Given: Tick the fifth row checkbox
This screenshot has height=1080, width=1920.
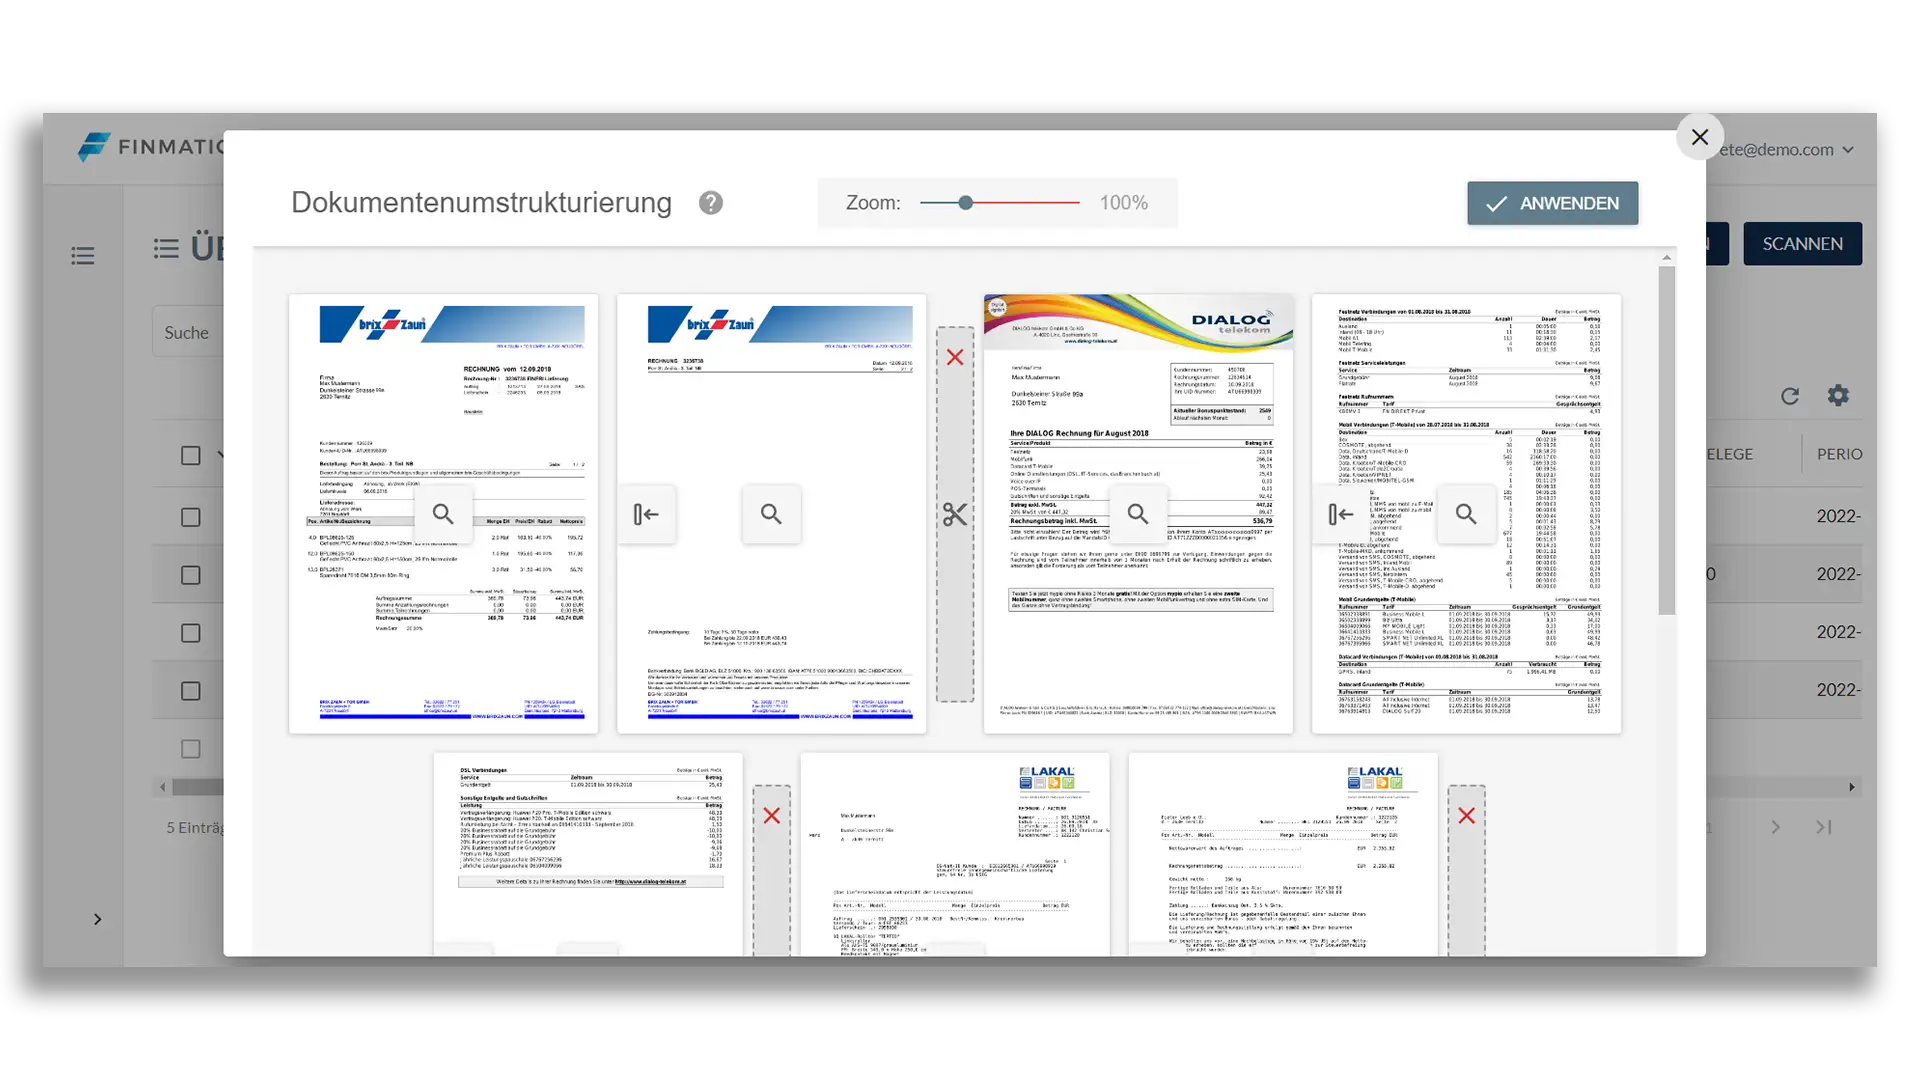Looking at the screenshot, I should click(190, 749).
